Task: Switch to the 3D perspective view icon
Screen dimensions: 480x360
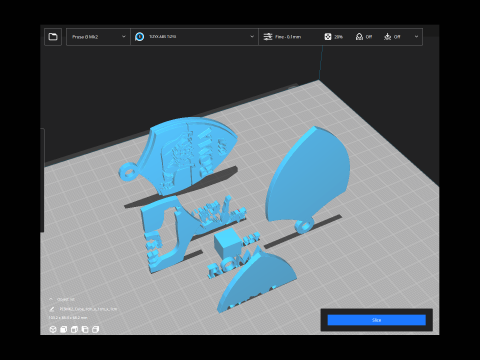Action: click(x=53, y=329)
